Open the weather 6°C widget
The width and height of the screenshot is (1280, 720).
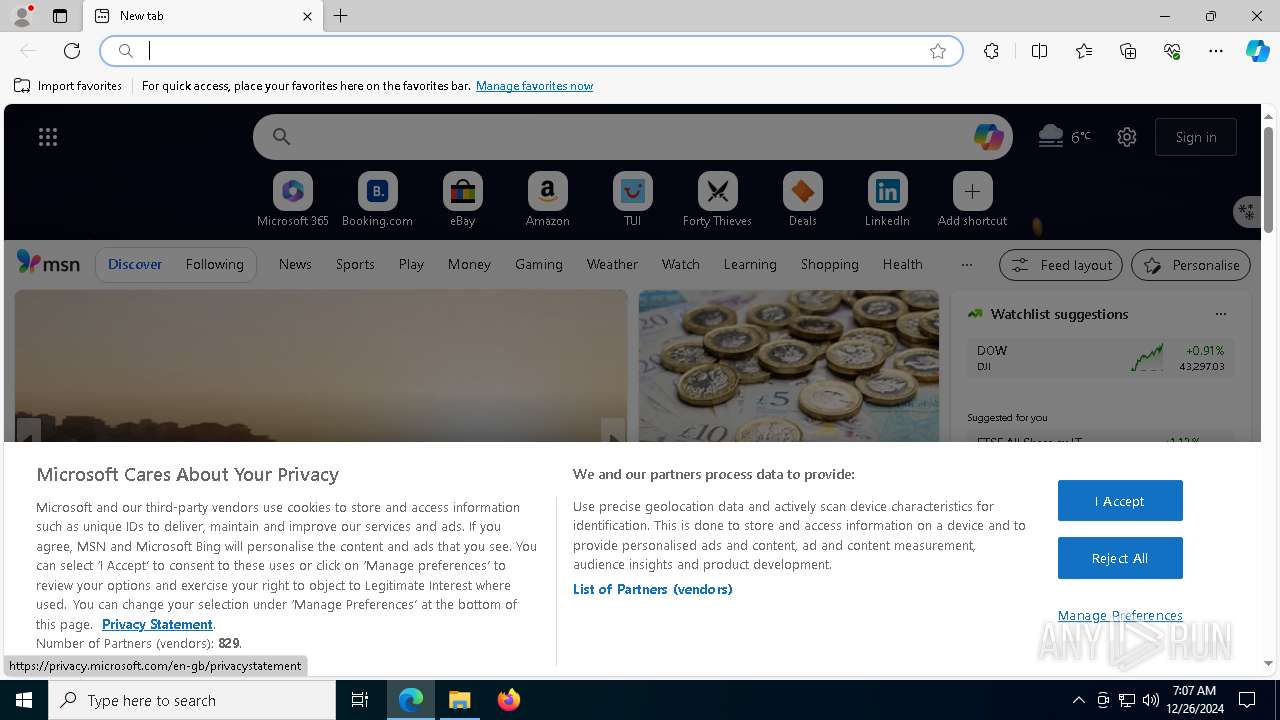tap(1064, 136)
